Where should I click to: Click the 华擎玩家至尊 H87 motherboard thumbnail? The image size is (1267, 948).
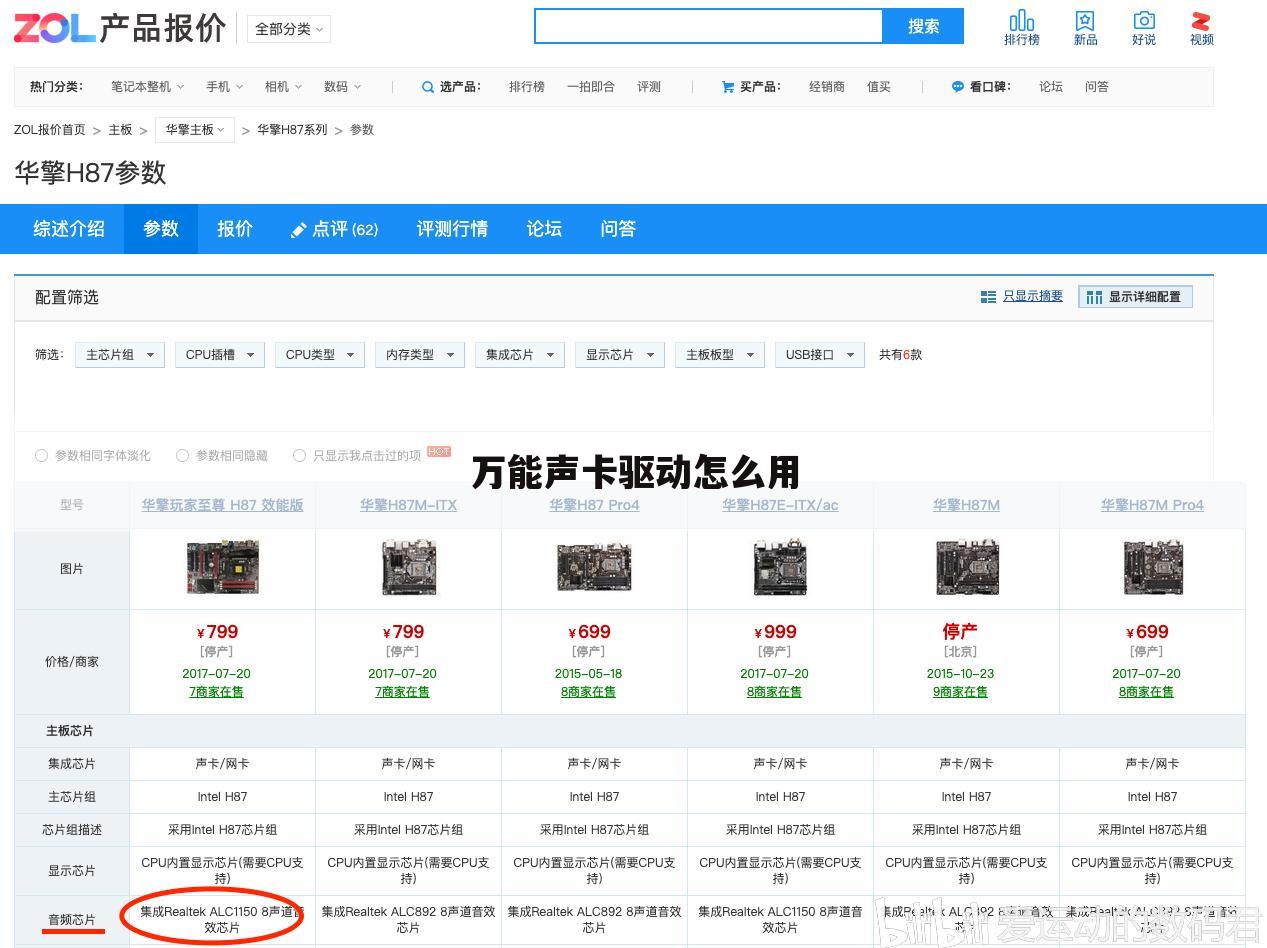click(222, 568)
